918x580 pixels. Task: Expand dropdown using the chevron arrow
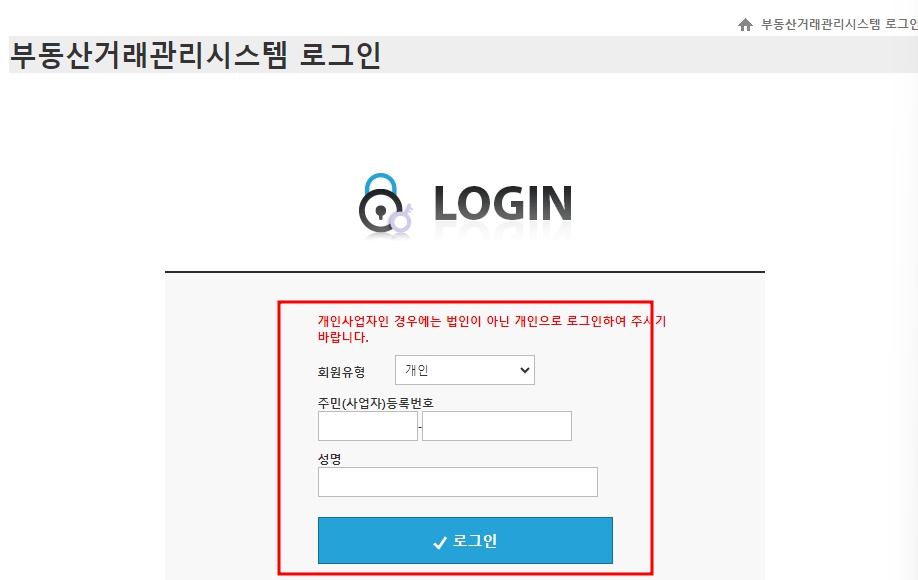[x=525, y=370]
